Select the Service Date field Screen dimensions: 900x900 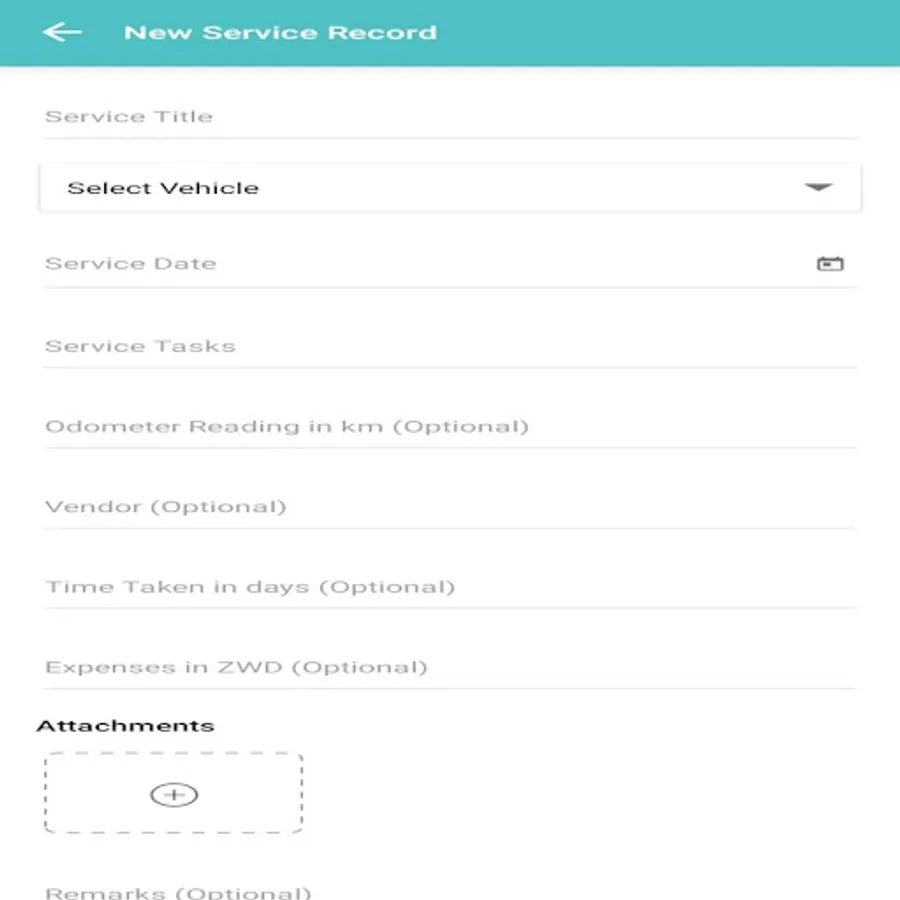(450, 264)
